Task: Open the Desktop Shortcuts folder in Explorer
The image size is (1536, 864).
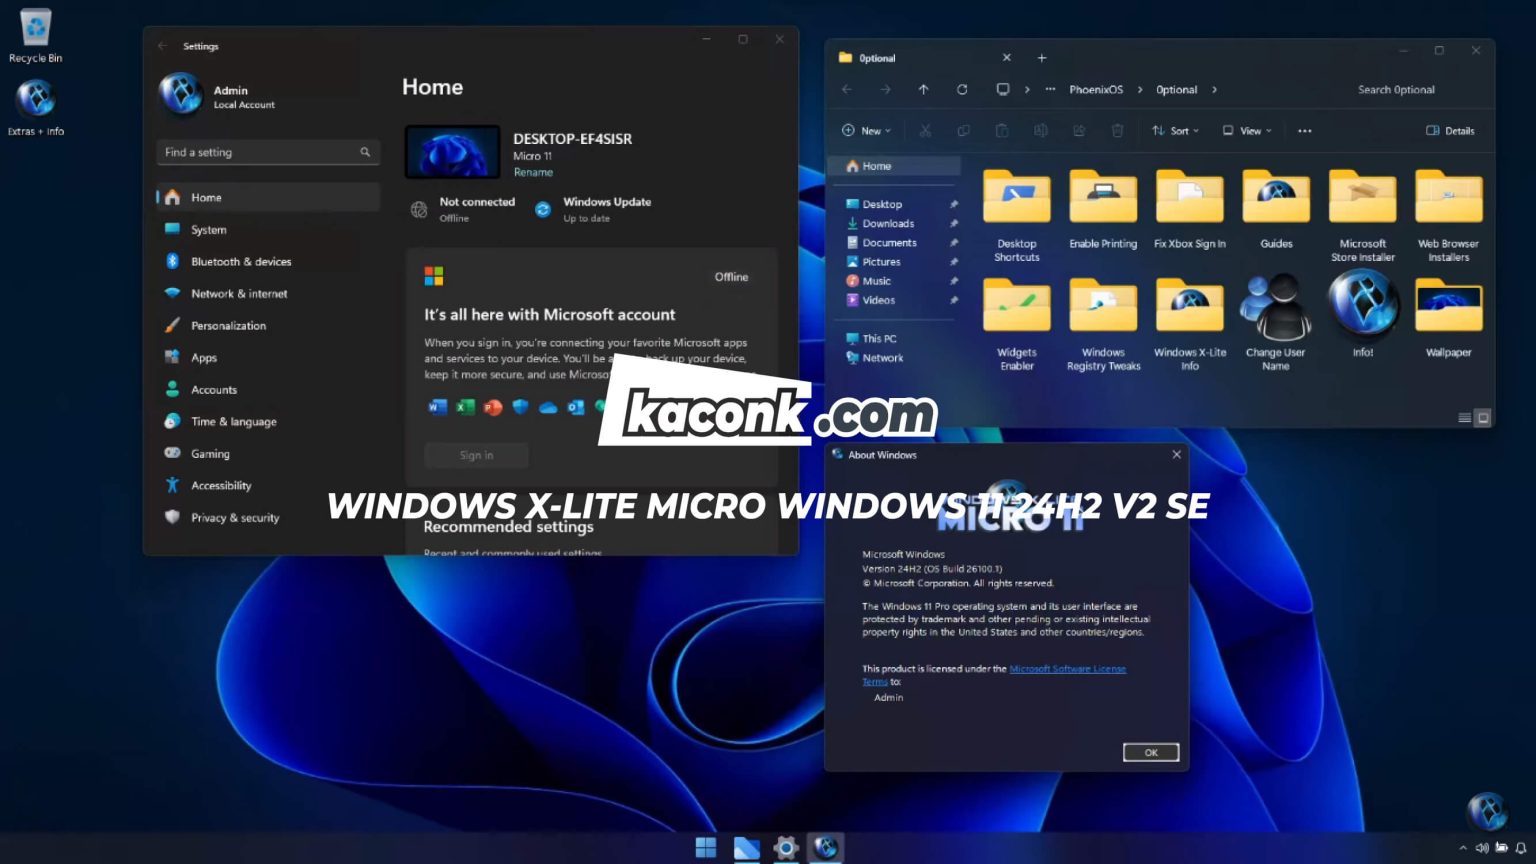Action: point(1017,216)
